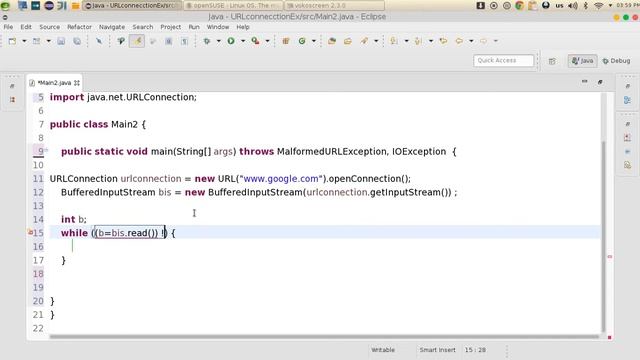Click the Back navigation arrow icon
The image size is (640, 360).
pos(459,41)
